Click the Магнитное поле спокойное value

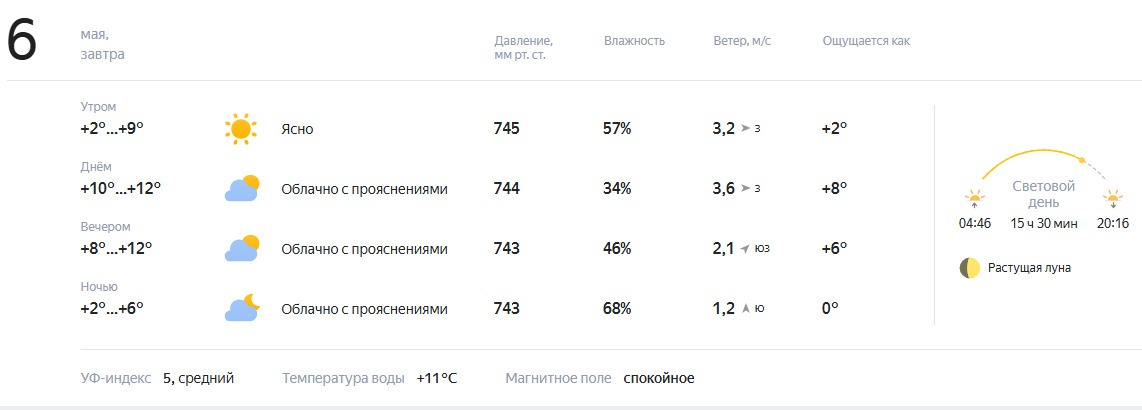pyautogui.click(x=659, y=379)
